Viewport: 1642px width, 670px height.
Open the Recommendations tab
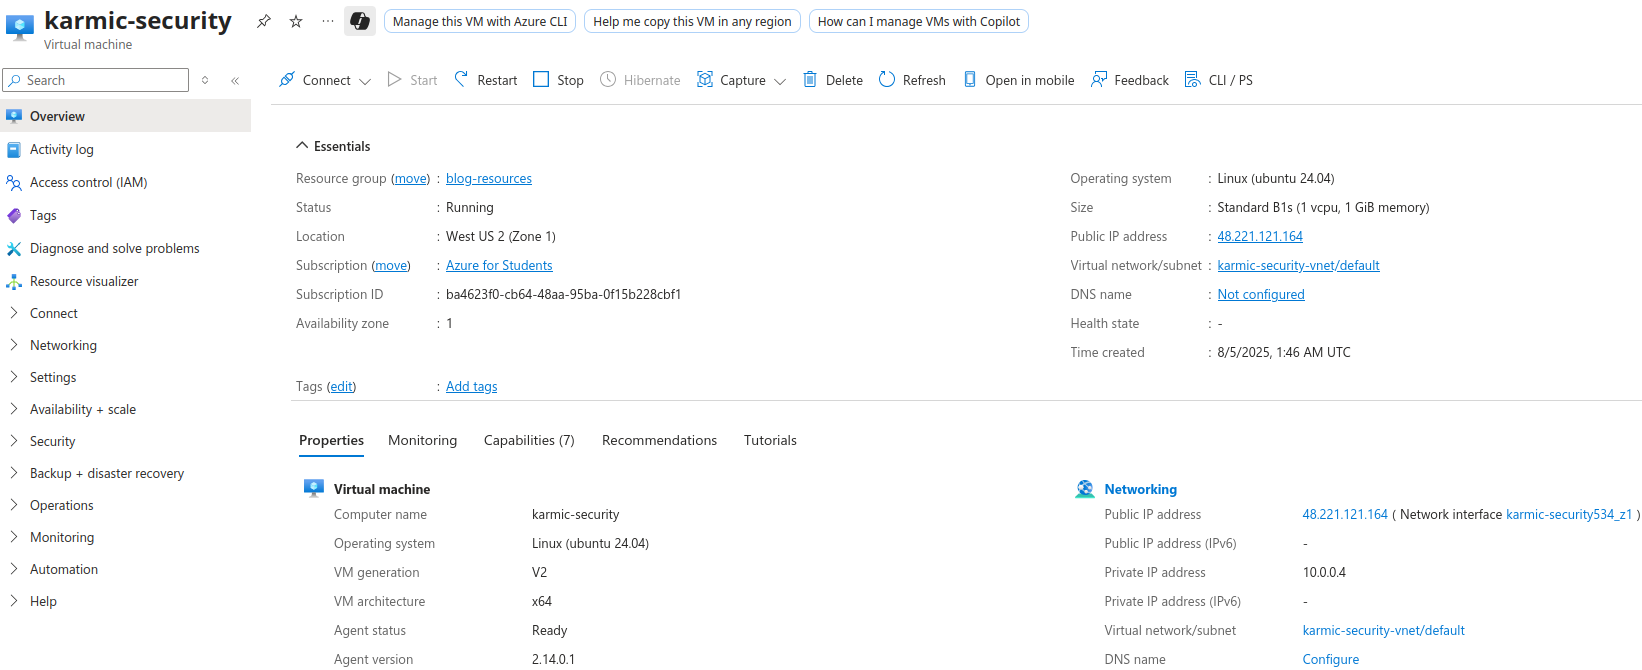click(659, 440)
